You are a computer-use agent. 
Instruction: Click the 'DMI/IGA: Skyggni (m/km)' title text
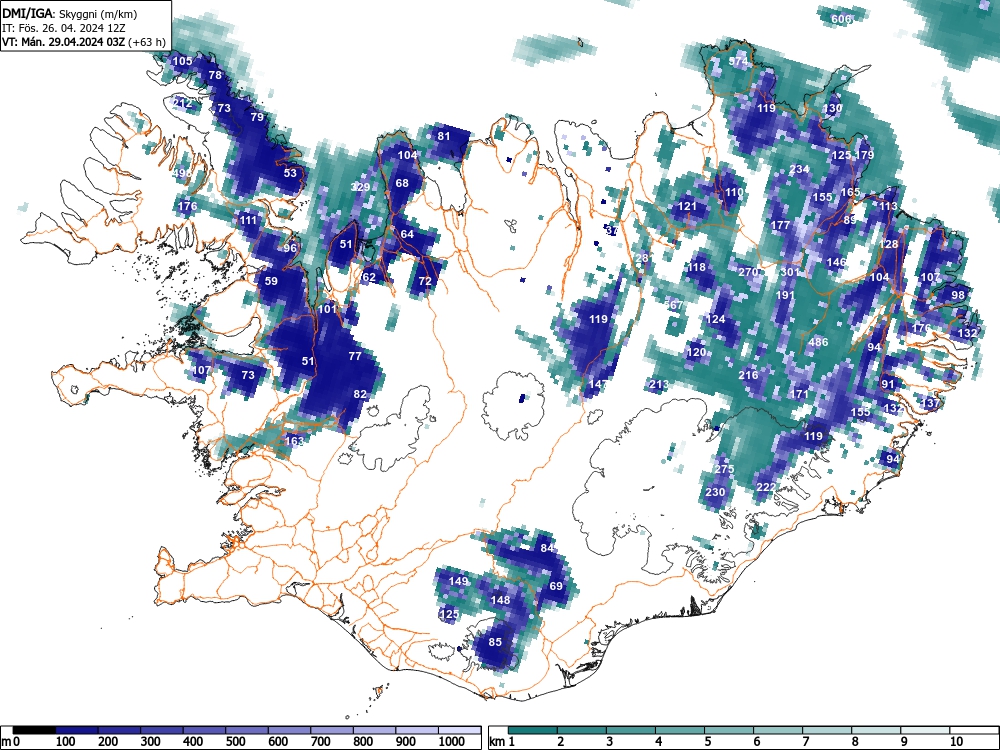70,14
